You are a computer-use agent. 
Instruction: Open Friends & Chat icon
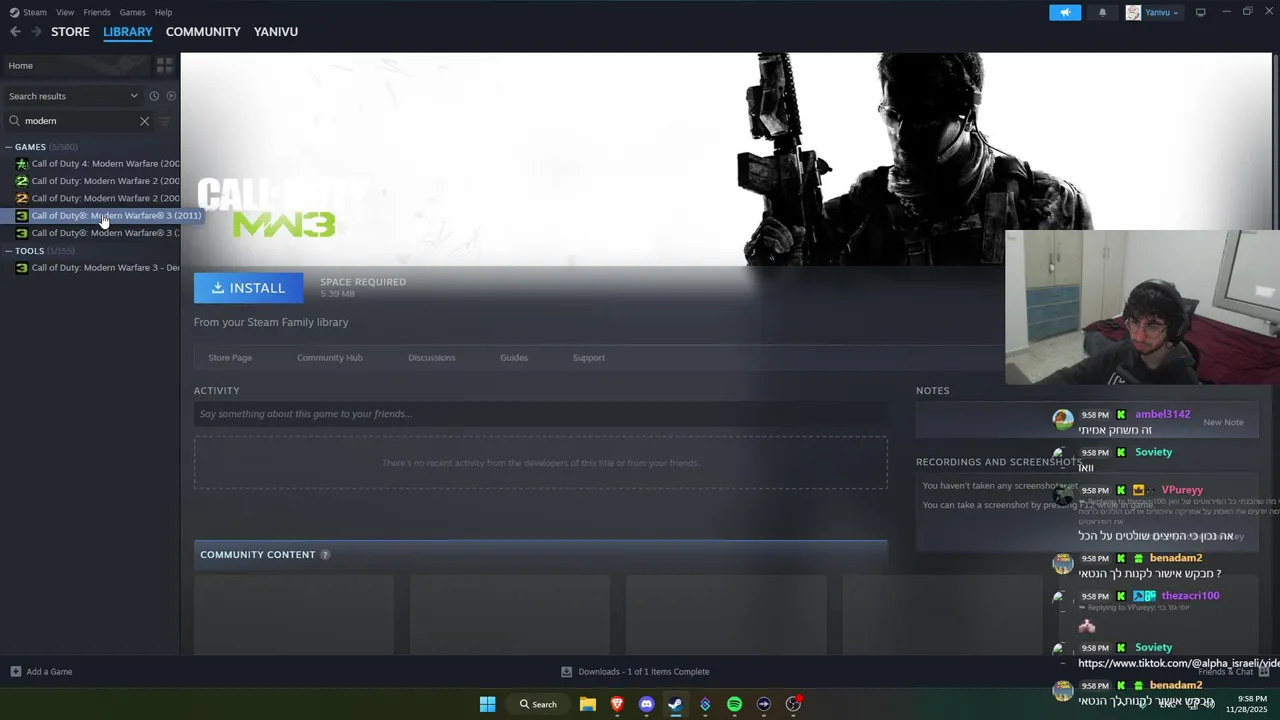[1264, 672]
